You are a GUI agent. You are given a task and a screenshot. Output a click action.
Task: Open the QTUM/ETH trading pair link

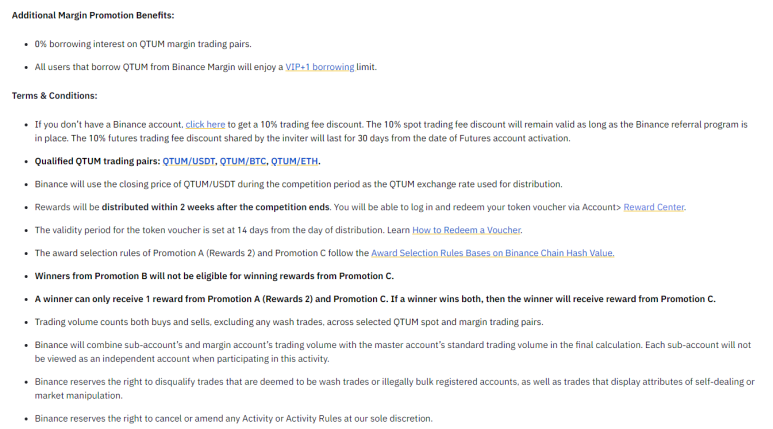[294, 161]
